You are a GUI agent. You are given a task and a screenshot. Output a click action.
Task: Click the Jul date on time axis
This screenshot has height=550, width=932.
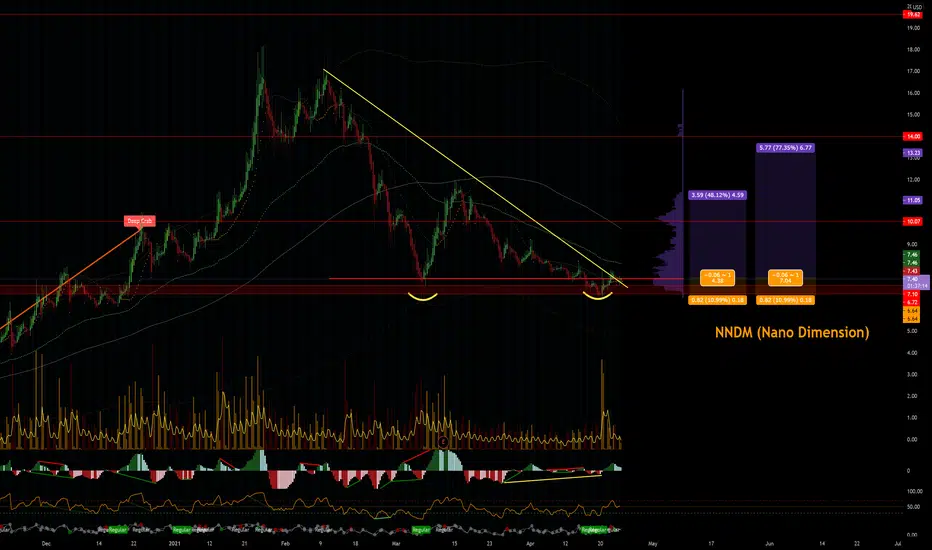tap(898, 543)
